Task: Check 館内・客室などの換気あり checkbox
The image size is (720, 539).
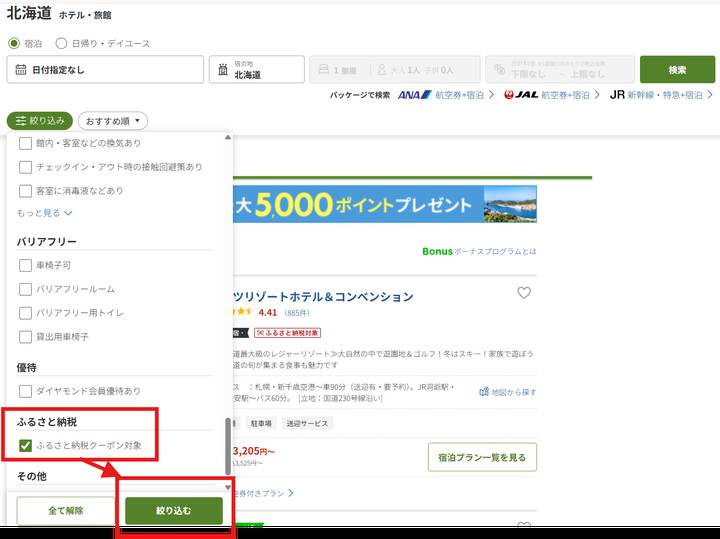Action: click(x=25, y=143)
